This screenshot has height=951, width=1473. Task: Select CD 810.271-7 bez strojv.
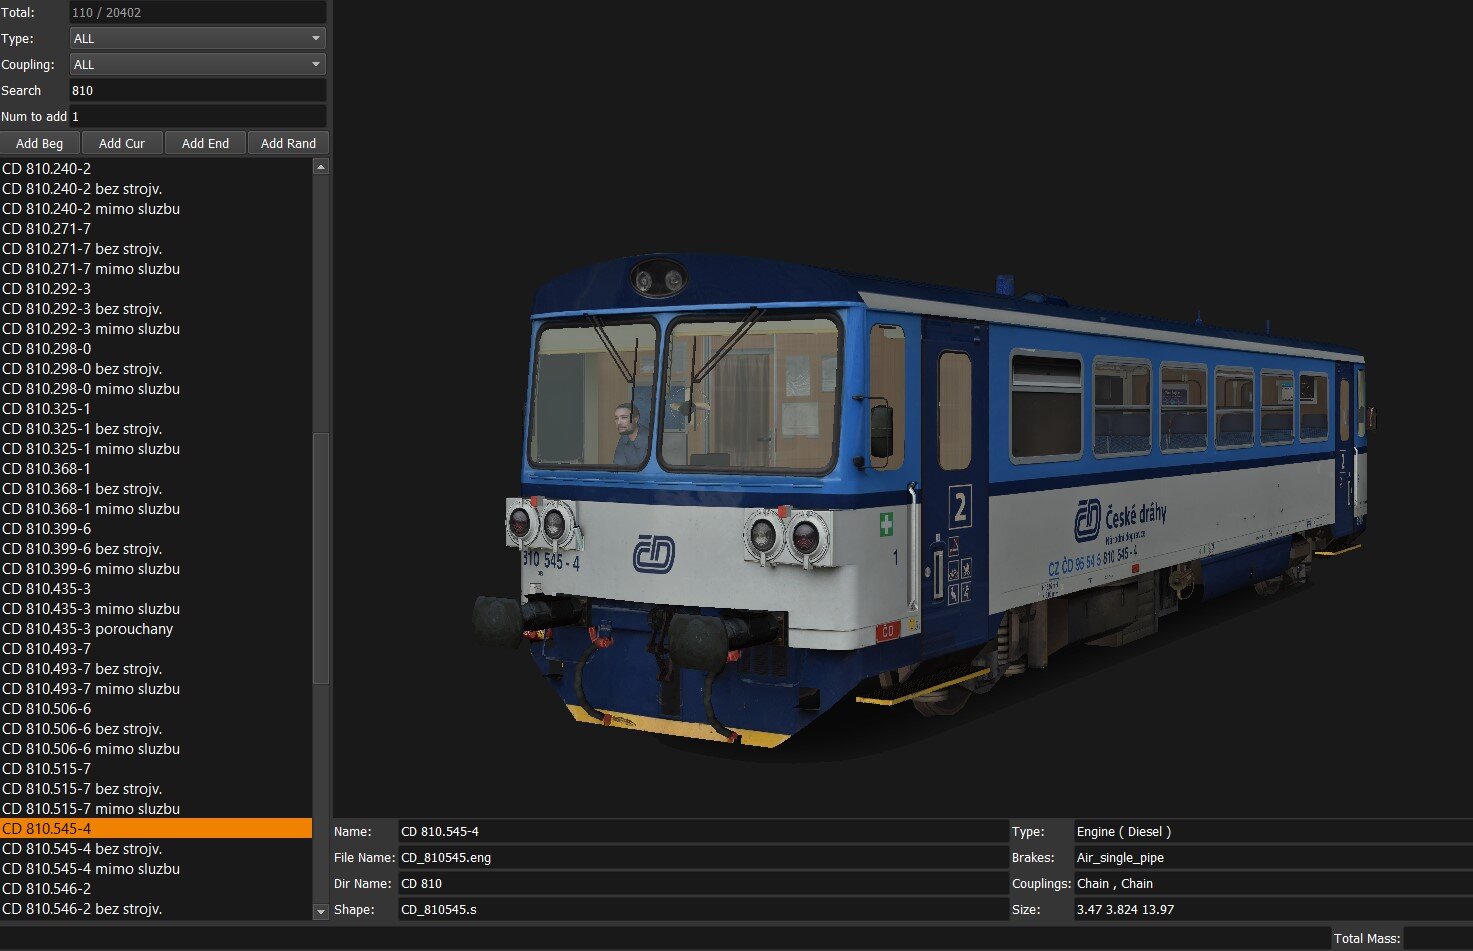(156, 248)
